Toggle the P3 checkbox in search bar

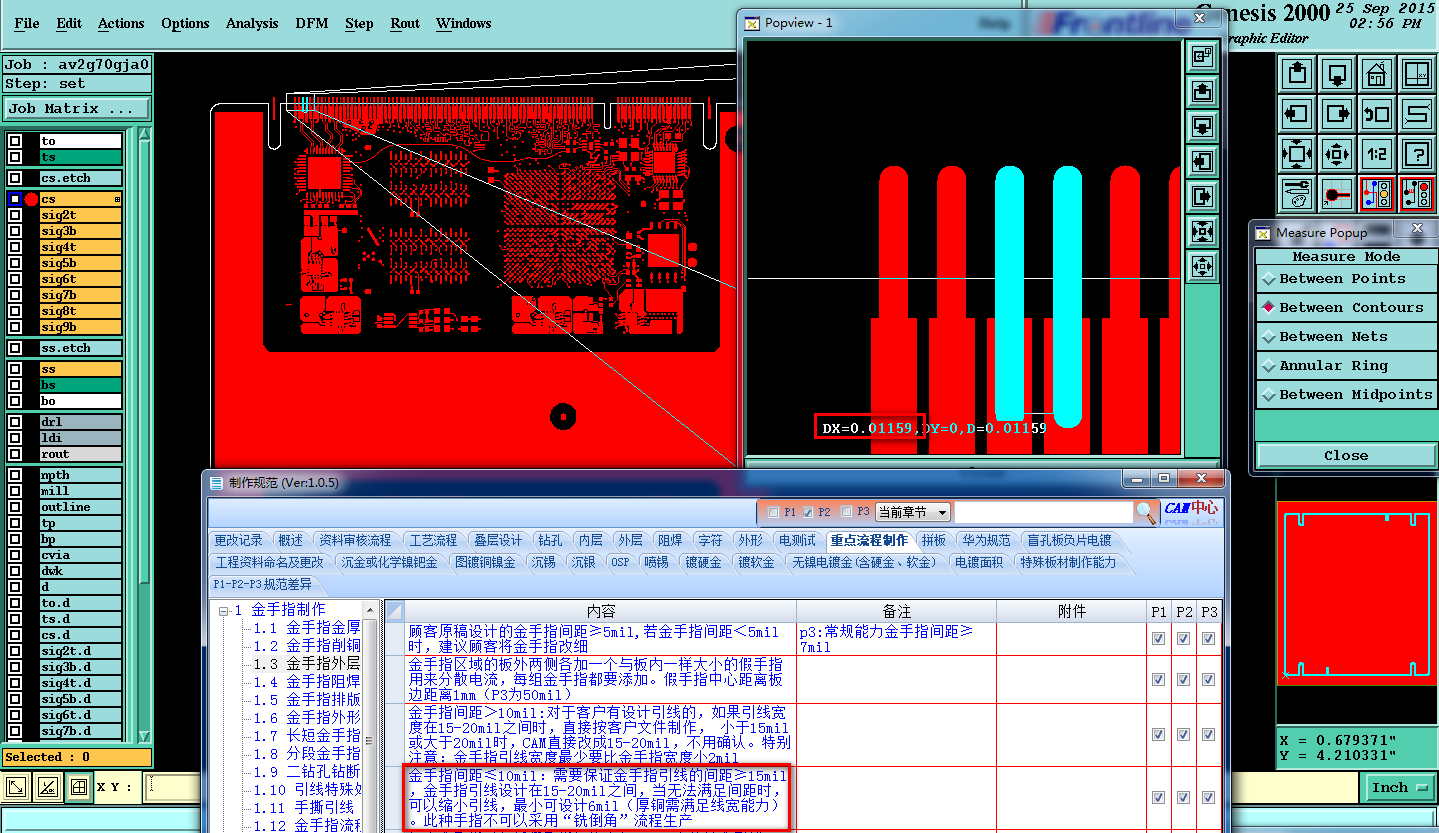tap(847, 512)
